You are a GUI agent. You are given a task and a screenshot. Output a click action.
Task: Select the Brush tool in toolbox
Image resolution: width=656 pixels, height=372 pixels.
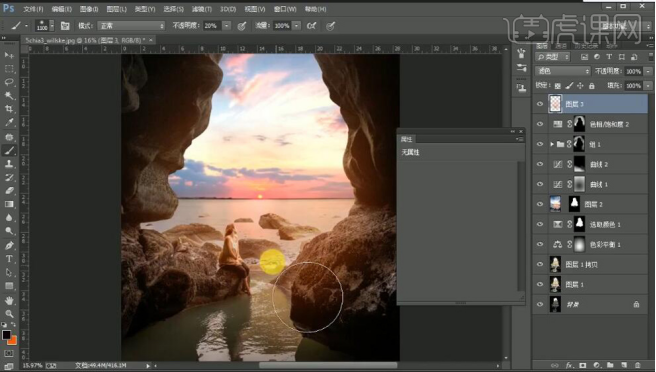9,151
